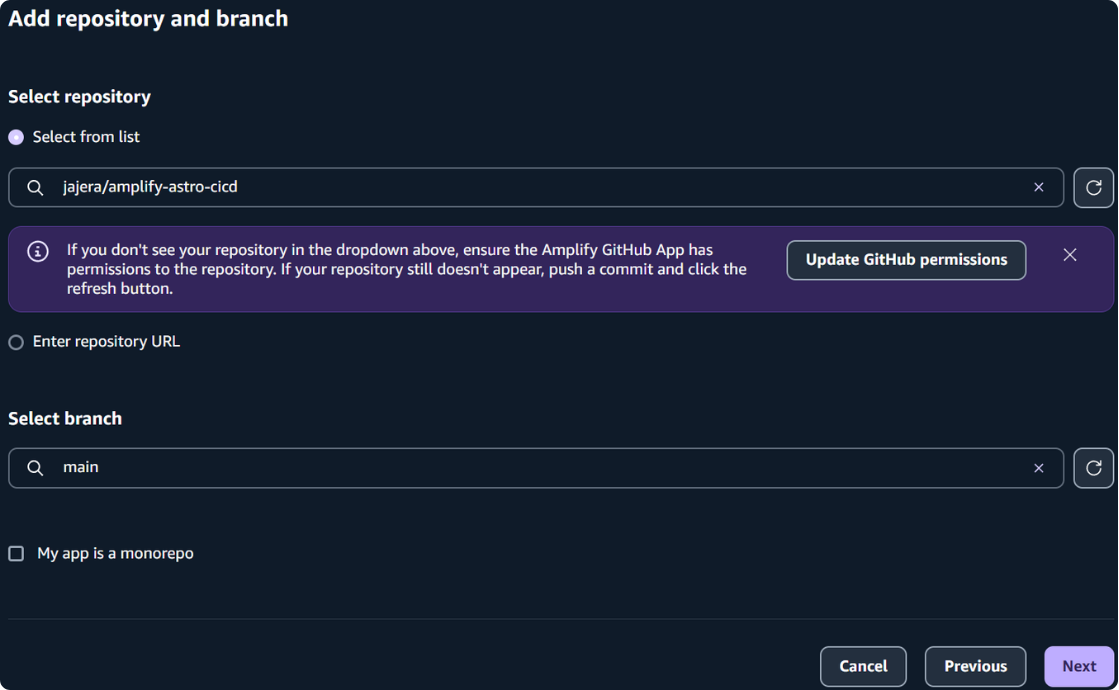Proceed with the Next button
Image resolution: width=1119 pixels, height=690 pixels.
click(x=1078, y=666)
